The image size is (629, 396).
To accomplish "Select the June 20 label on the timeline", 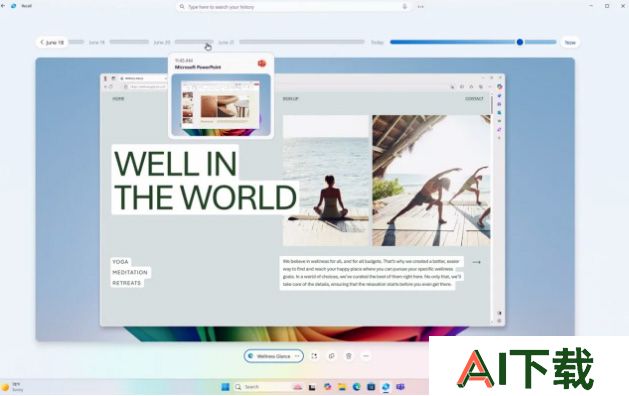I will pyautogui.click(x=162, y=42).
